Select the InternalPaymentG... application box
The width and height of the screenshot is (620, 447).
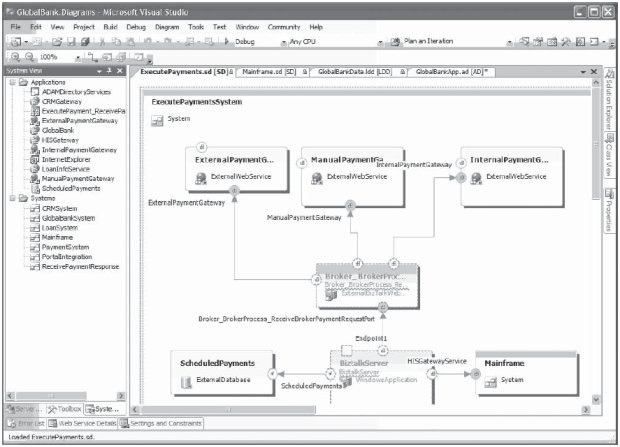[512, 177]
